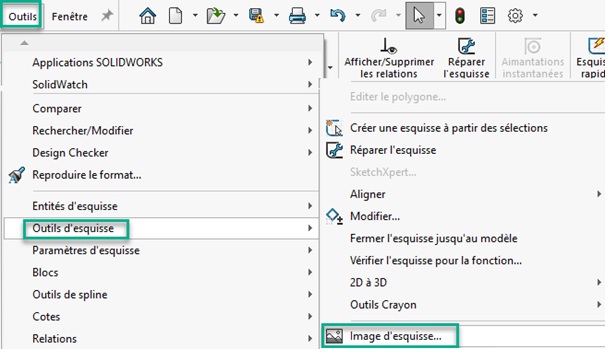Open Applications SOLIDWORKS submenu
This screenshot has width=616, height=360.
point(162,62)
